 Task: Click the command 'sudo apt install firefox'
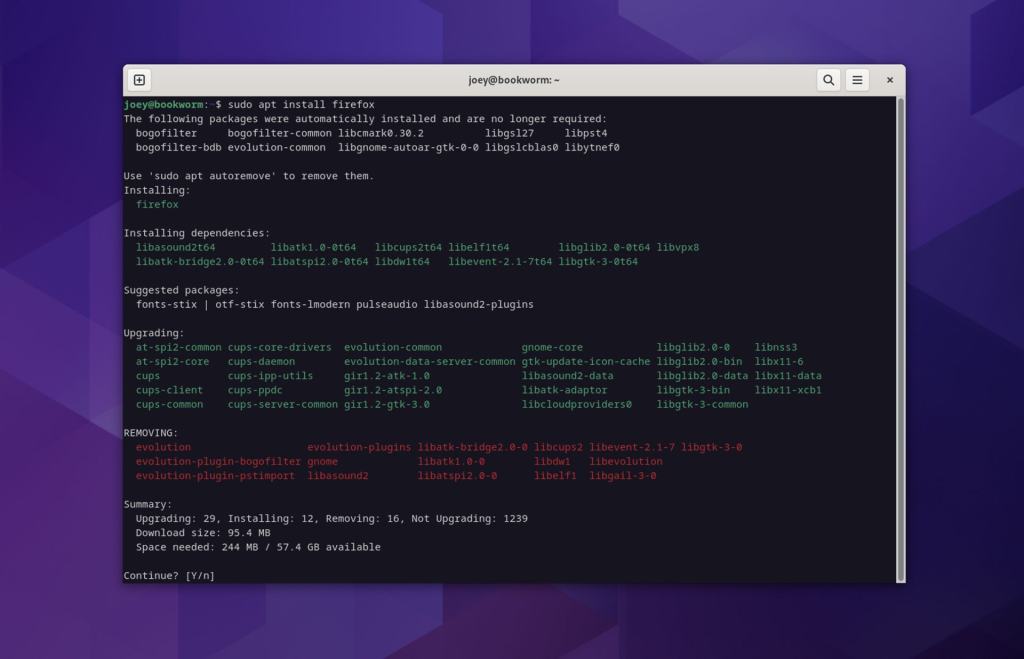click(x=301, y=104)
